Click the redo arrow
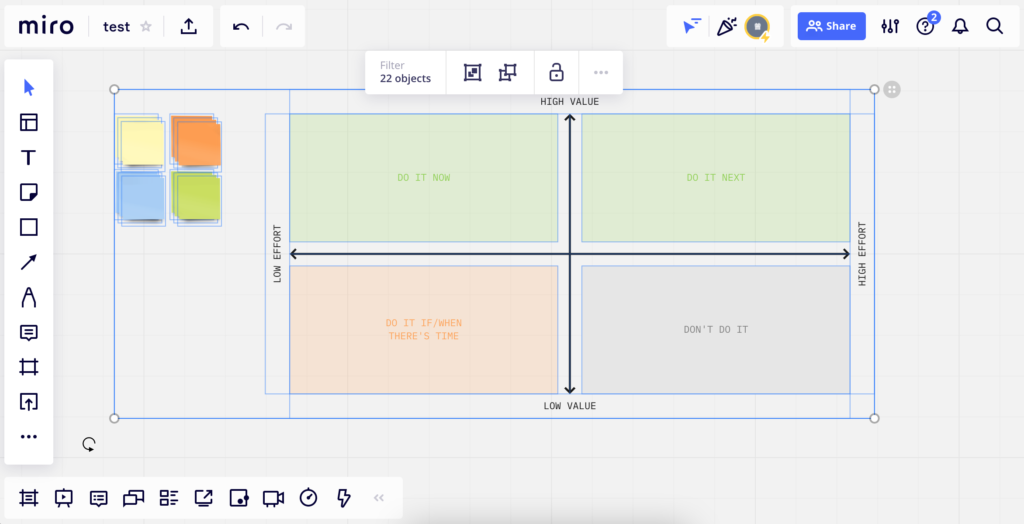Image resolution: width=1024 pixels, height=524 pixels. (284, 27)
